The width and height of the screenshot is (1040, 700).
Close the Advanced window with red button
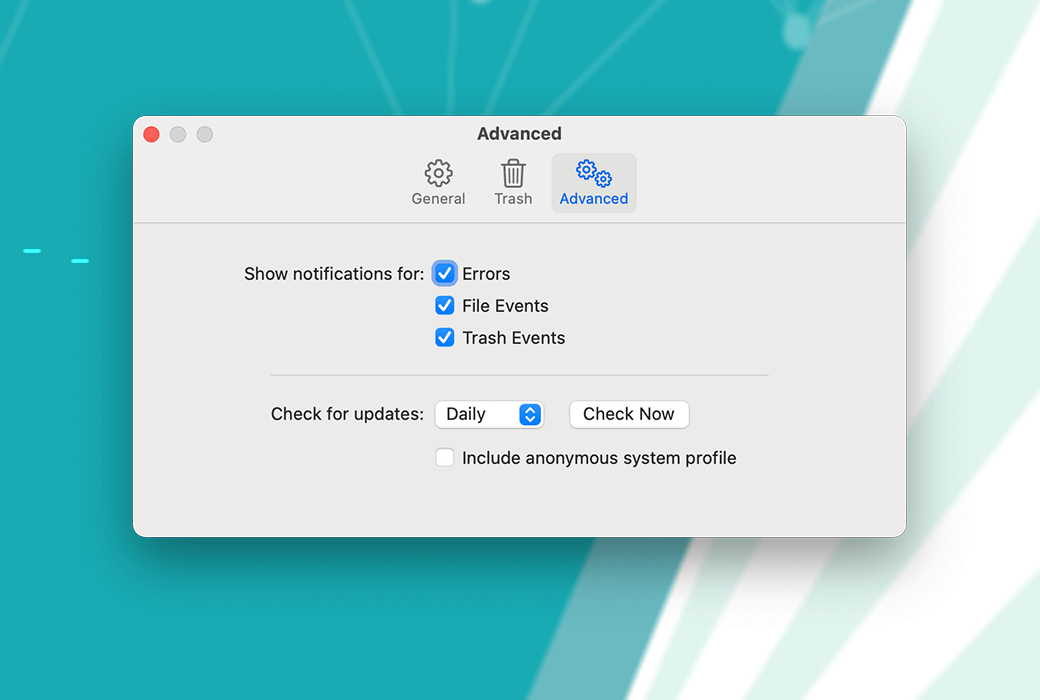[152, 134]
